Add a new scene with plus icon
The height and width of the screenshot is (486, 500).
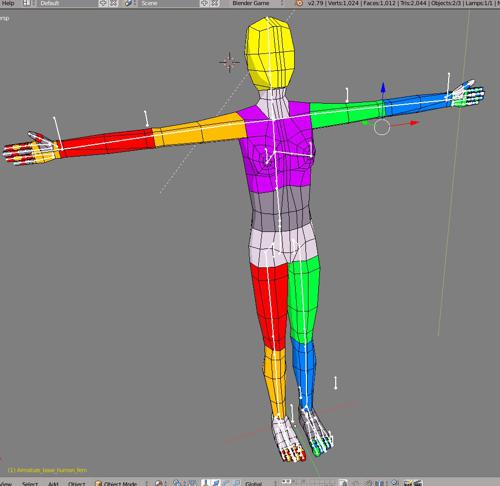coord(204,3)
